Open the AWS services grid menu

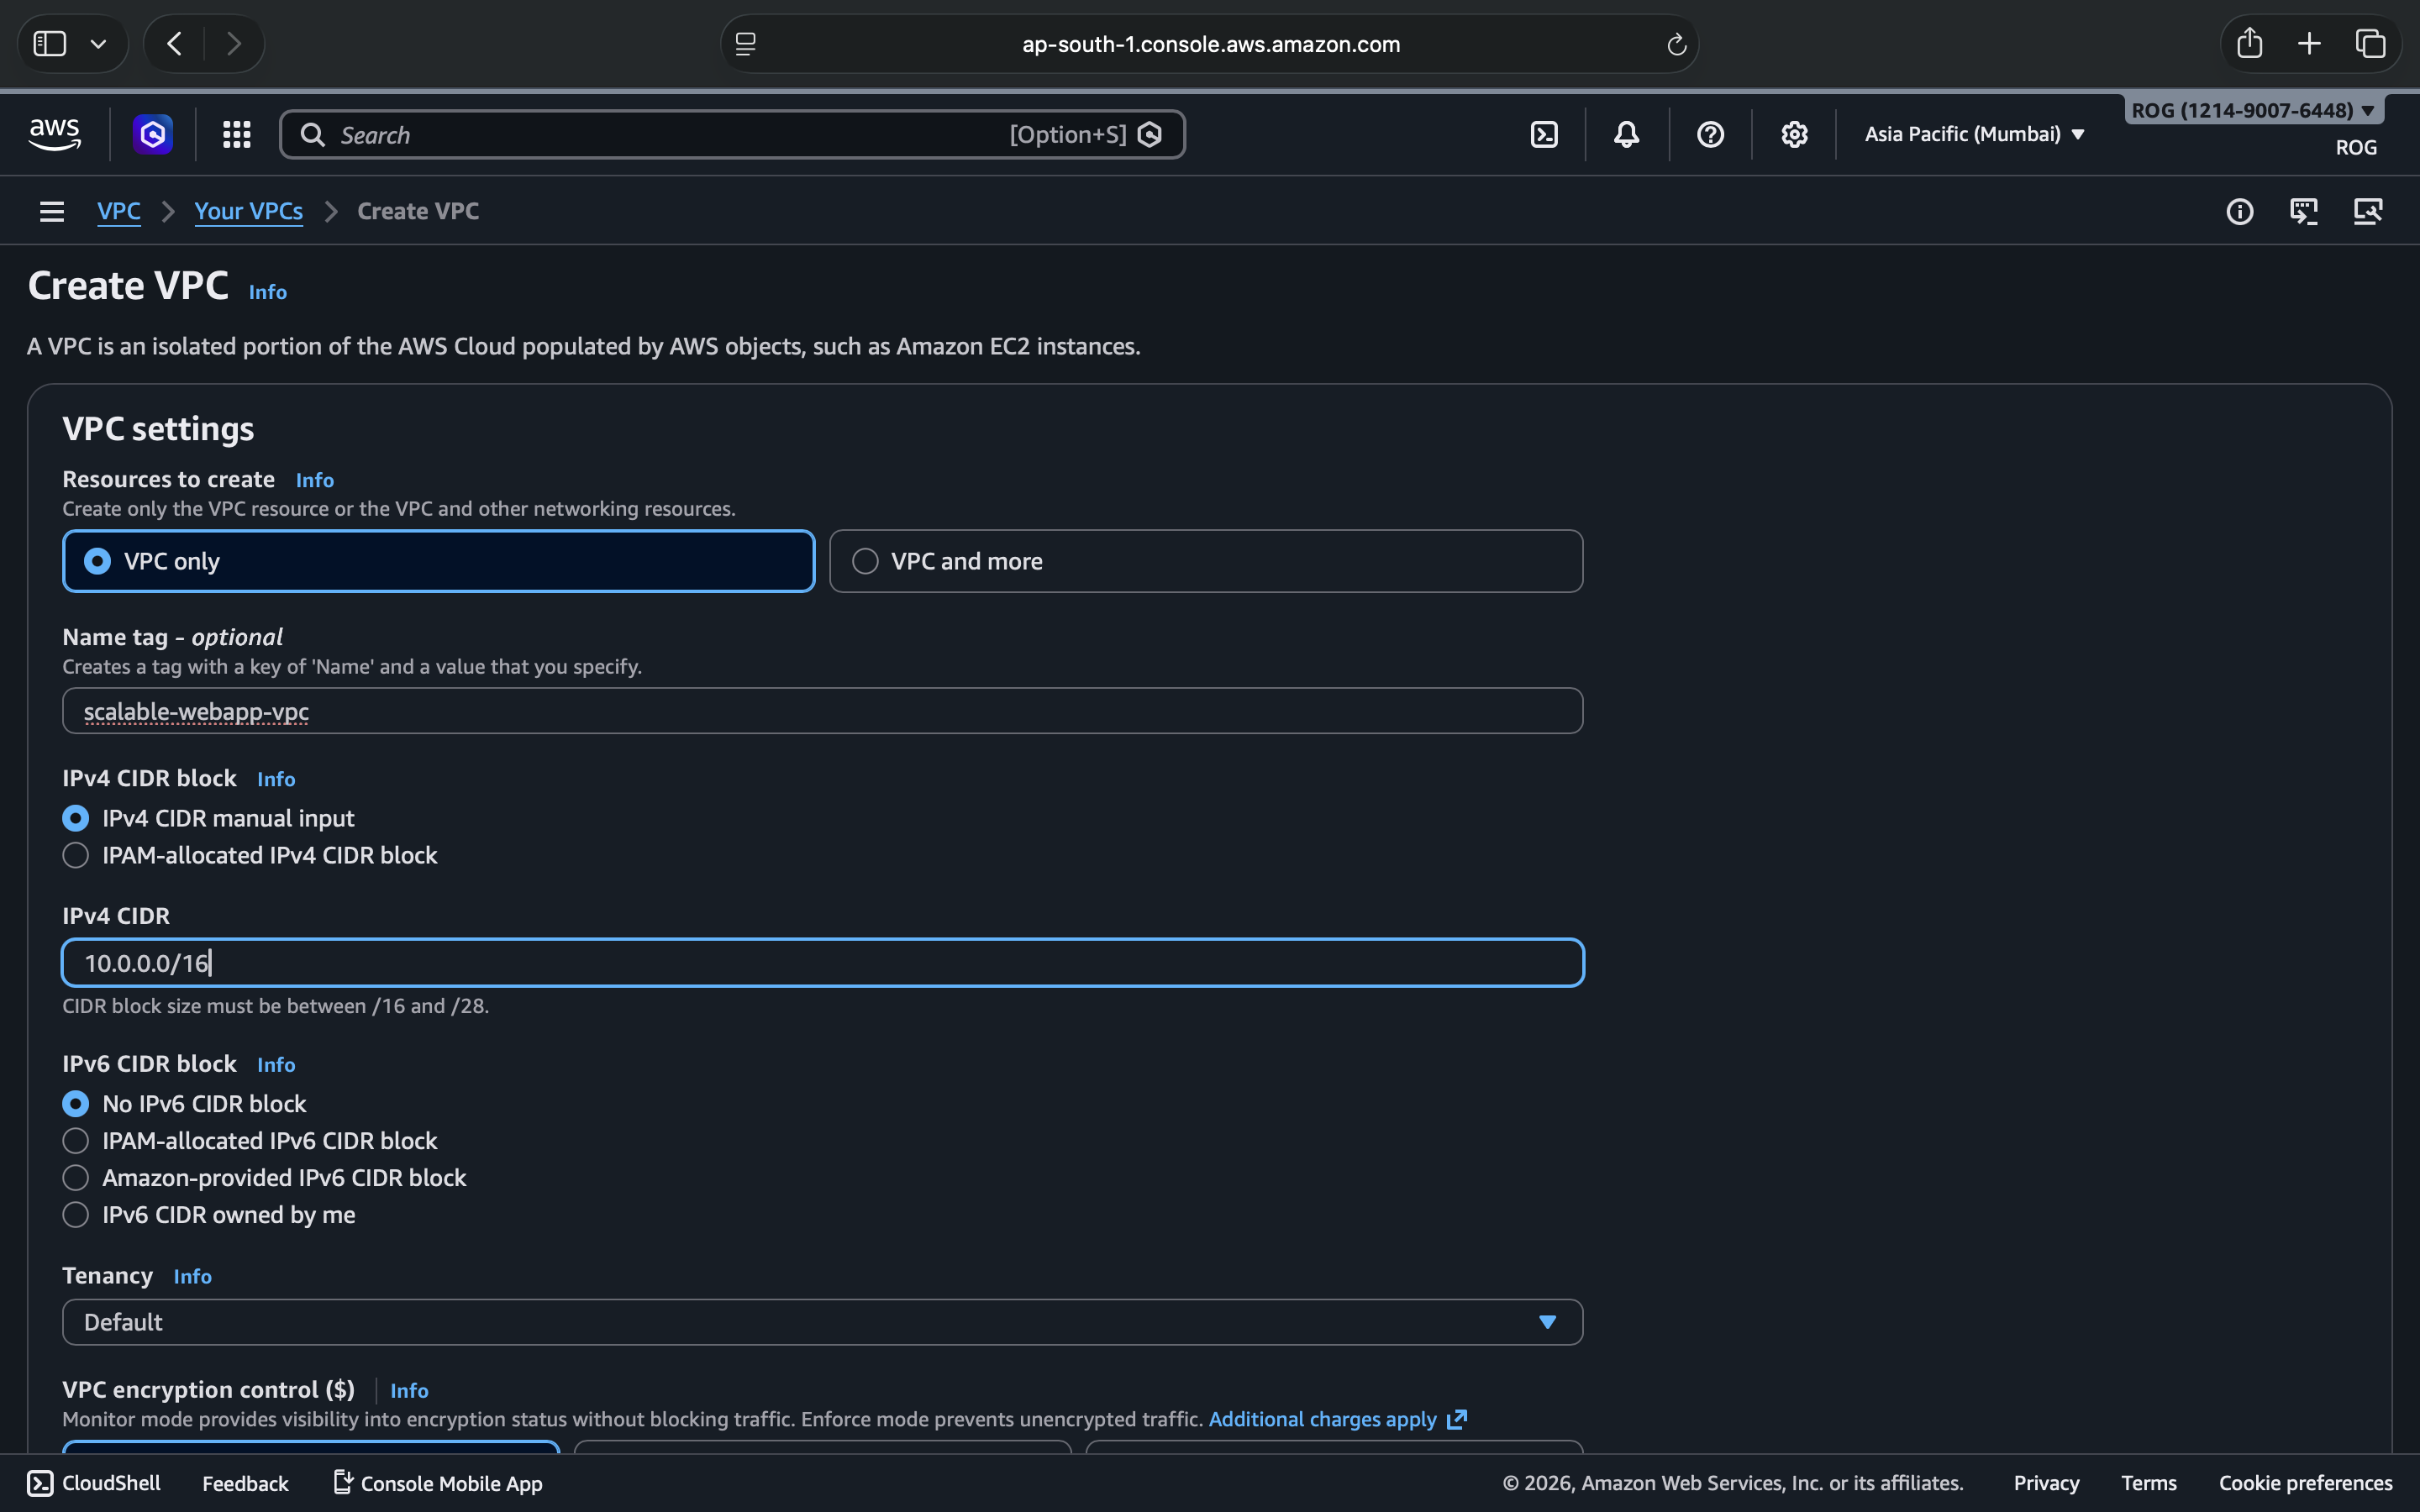[236, 134]
